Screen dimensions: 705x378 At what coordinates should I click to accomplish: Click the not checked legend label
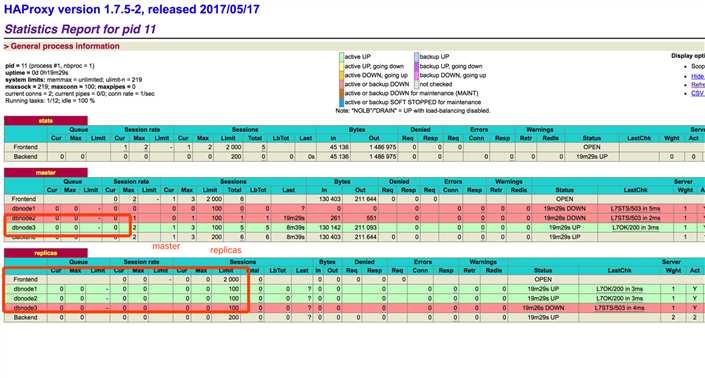(436, 84)
